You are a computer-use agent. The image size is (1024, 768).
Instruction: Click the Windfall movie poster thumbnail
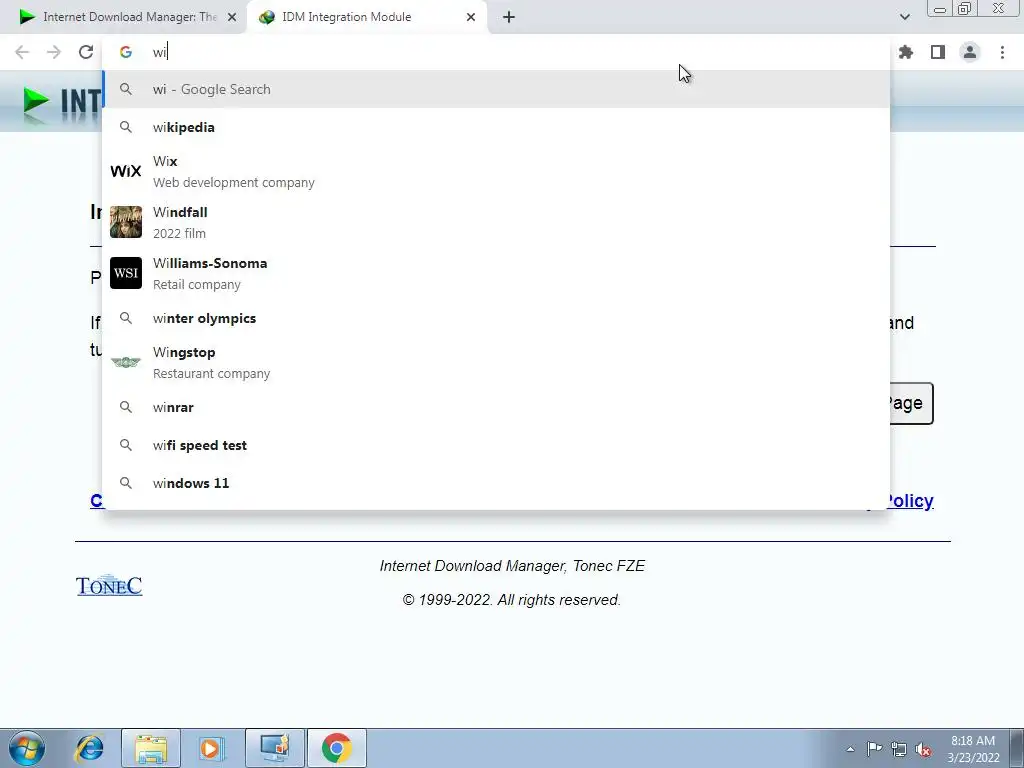[x=125, y=222]
